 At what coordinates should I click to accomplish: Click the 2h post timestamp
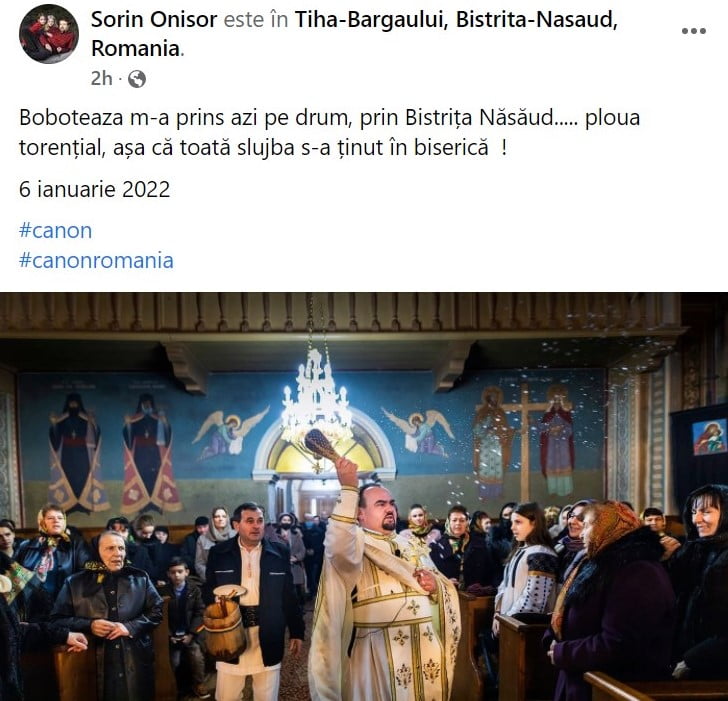click(x=101, y=78)
